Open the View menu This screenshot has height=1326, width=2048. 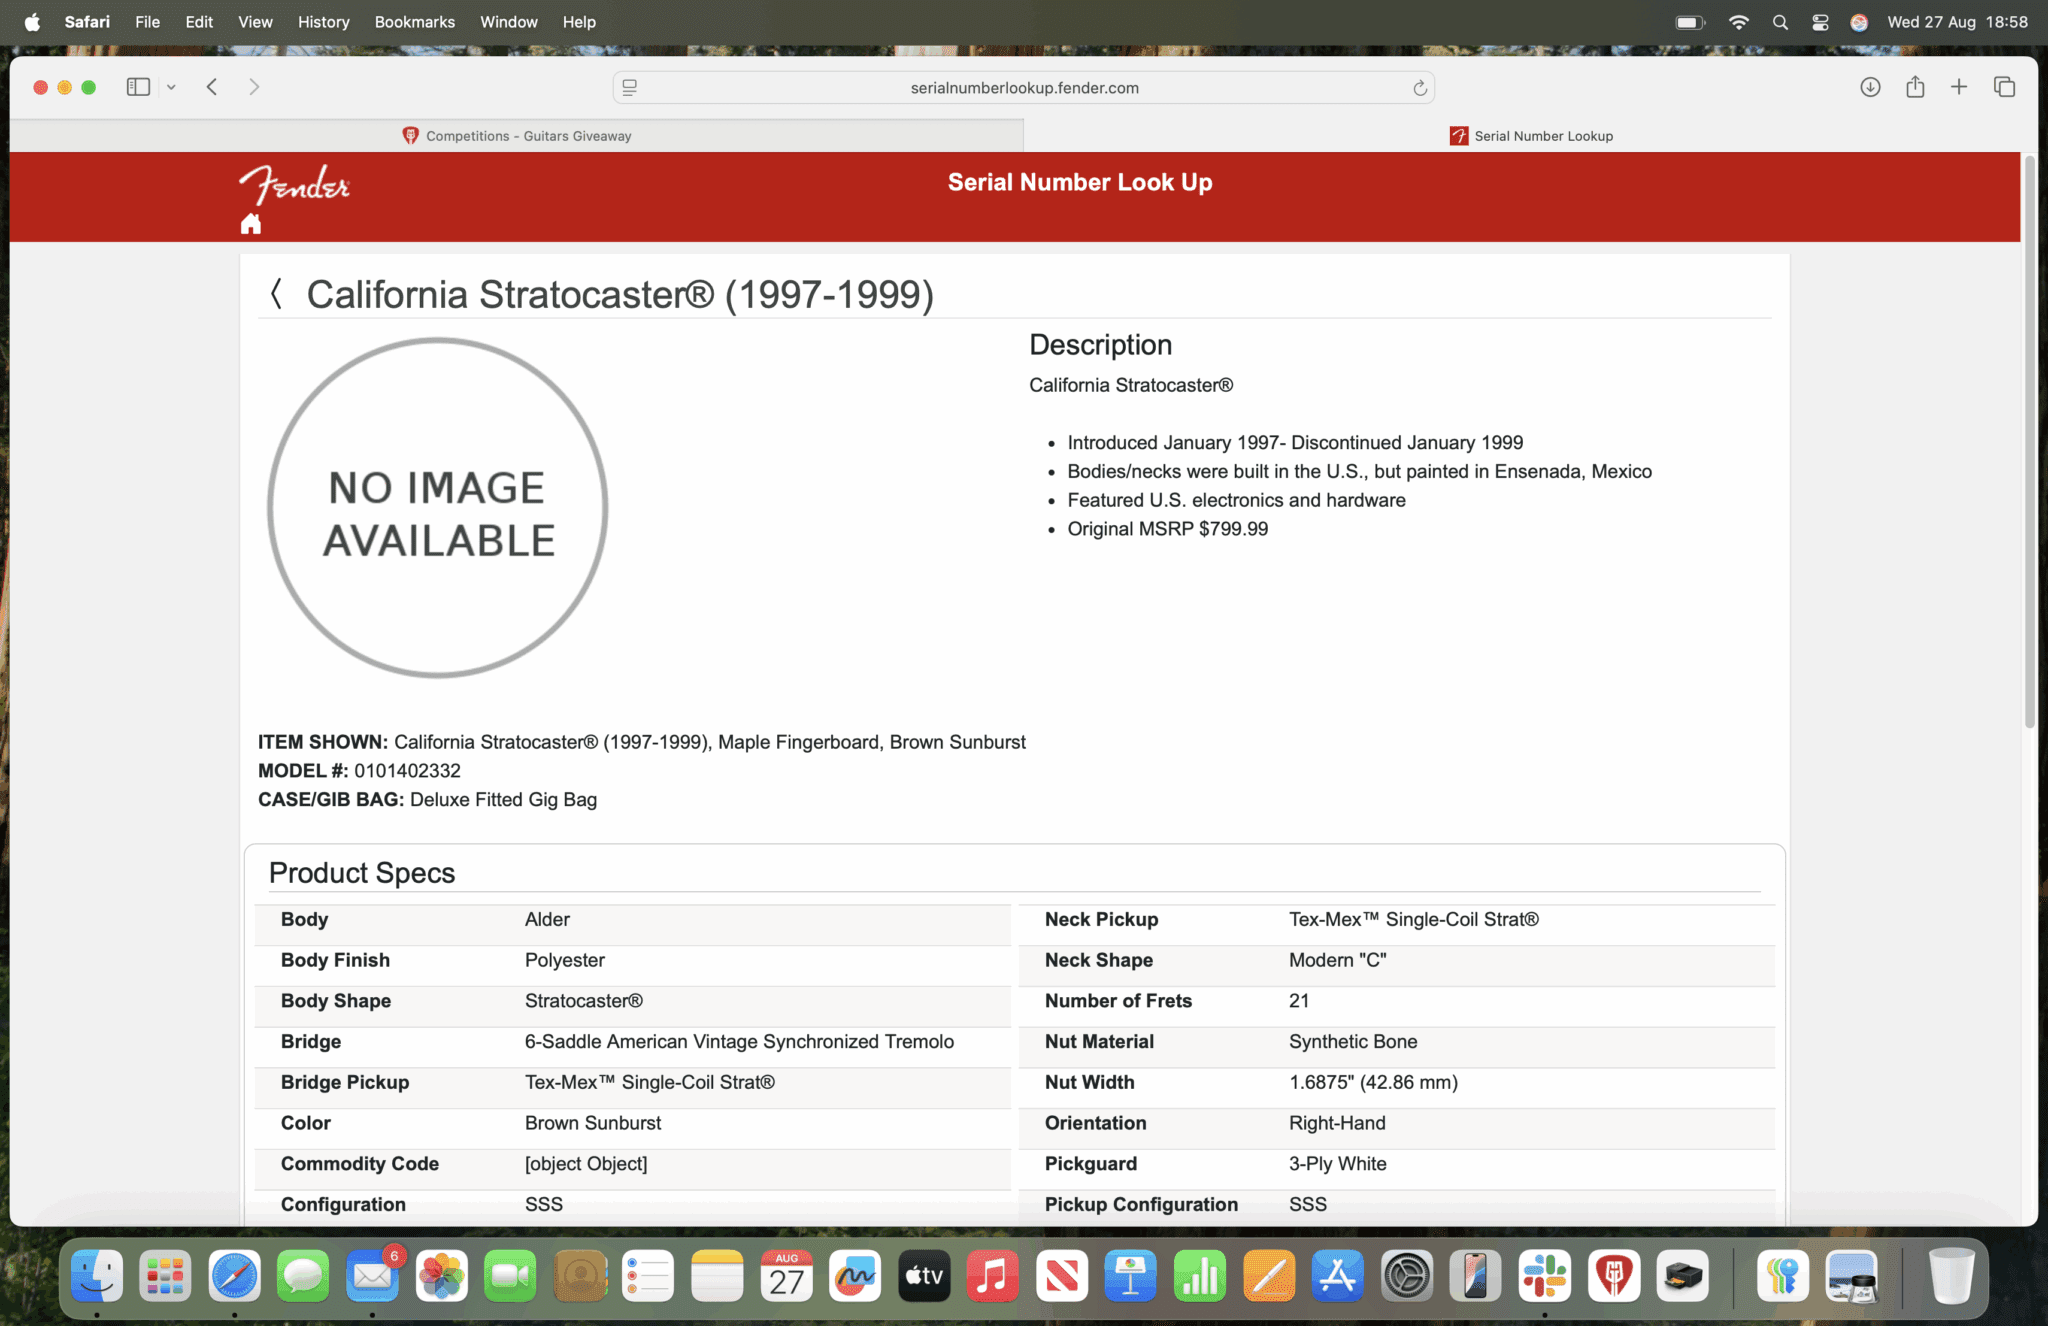click(x=255, y=22)
